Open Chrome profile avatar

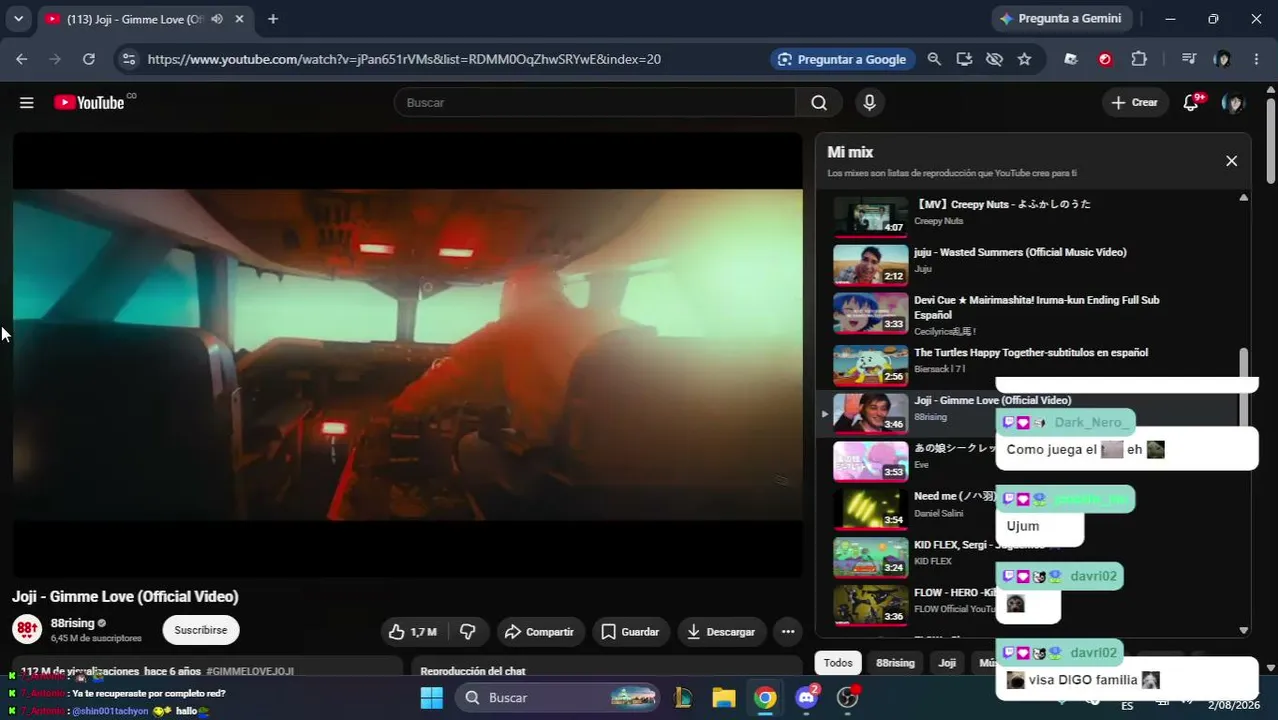coord(1222,59)
